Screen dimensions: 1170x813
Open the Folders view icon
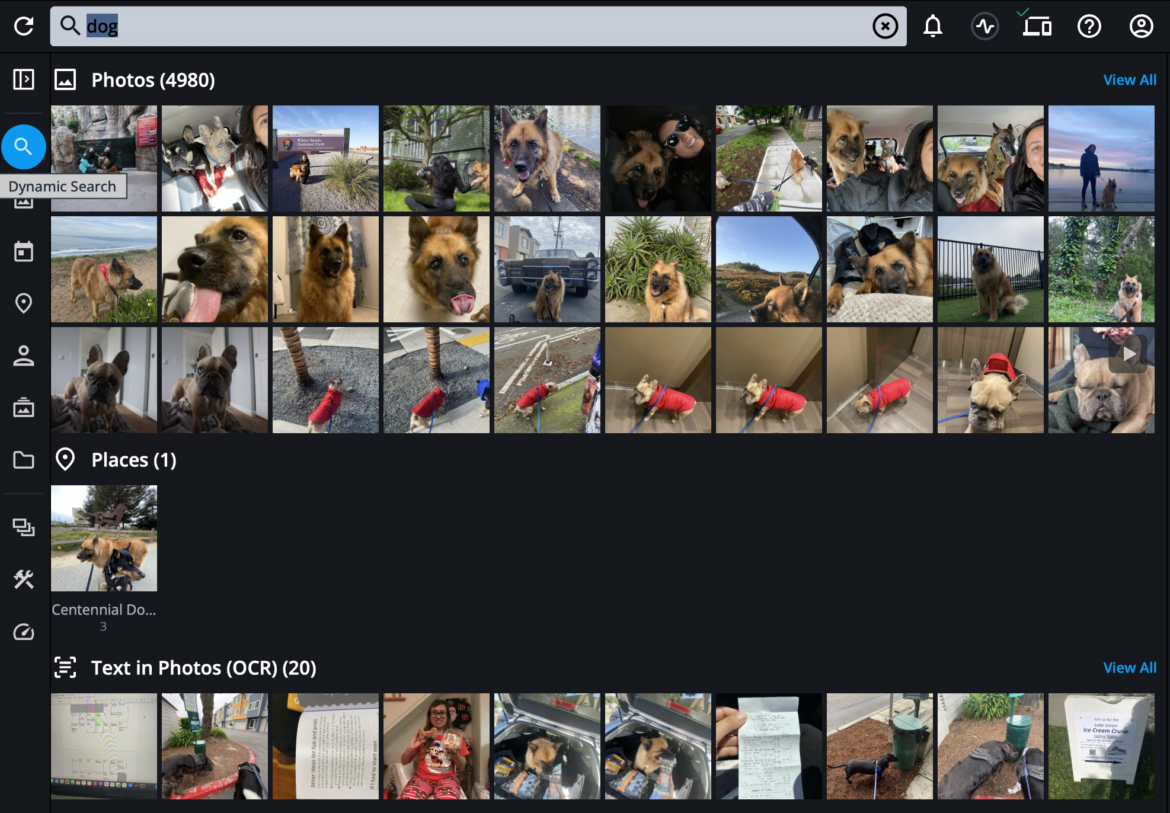click(x=24, y=460)
